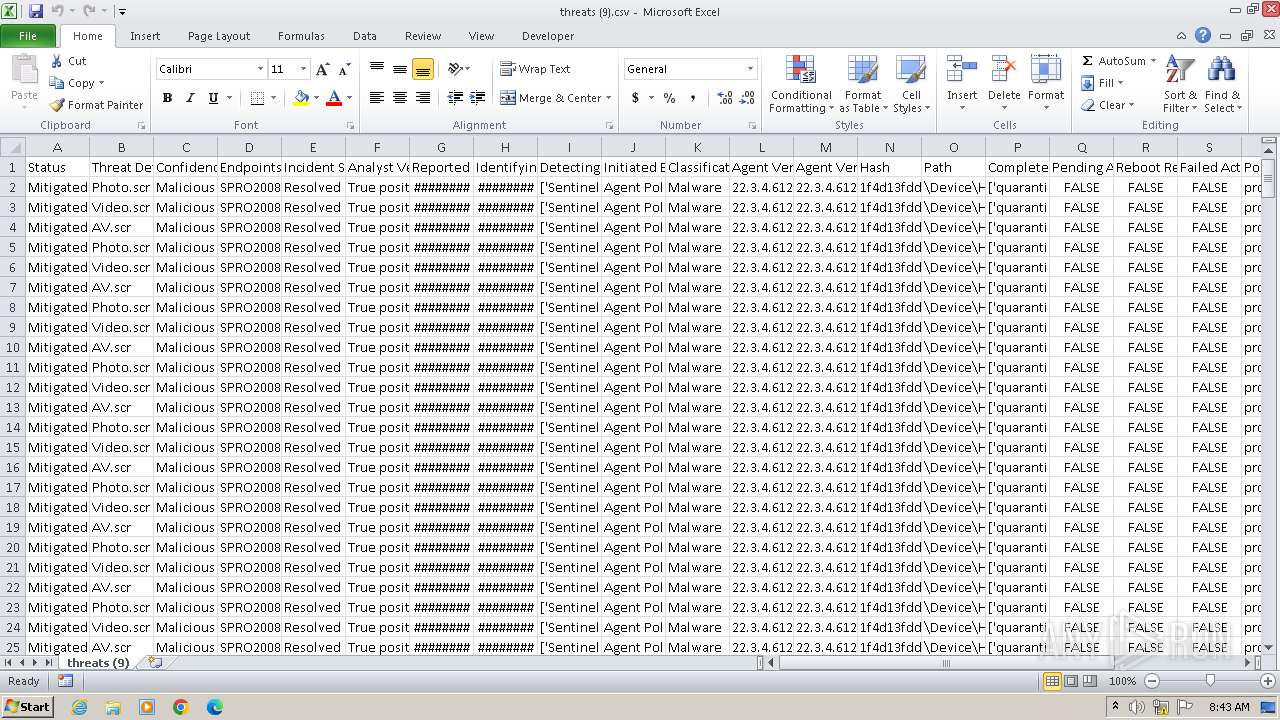Toggle Center alignment
Image resolution: width=1280 pixels, height=720 pixels.
(400, 98)
